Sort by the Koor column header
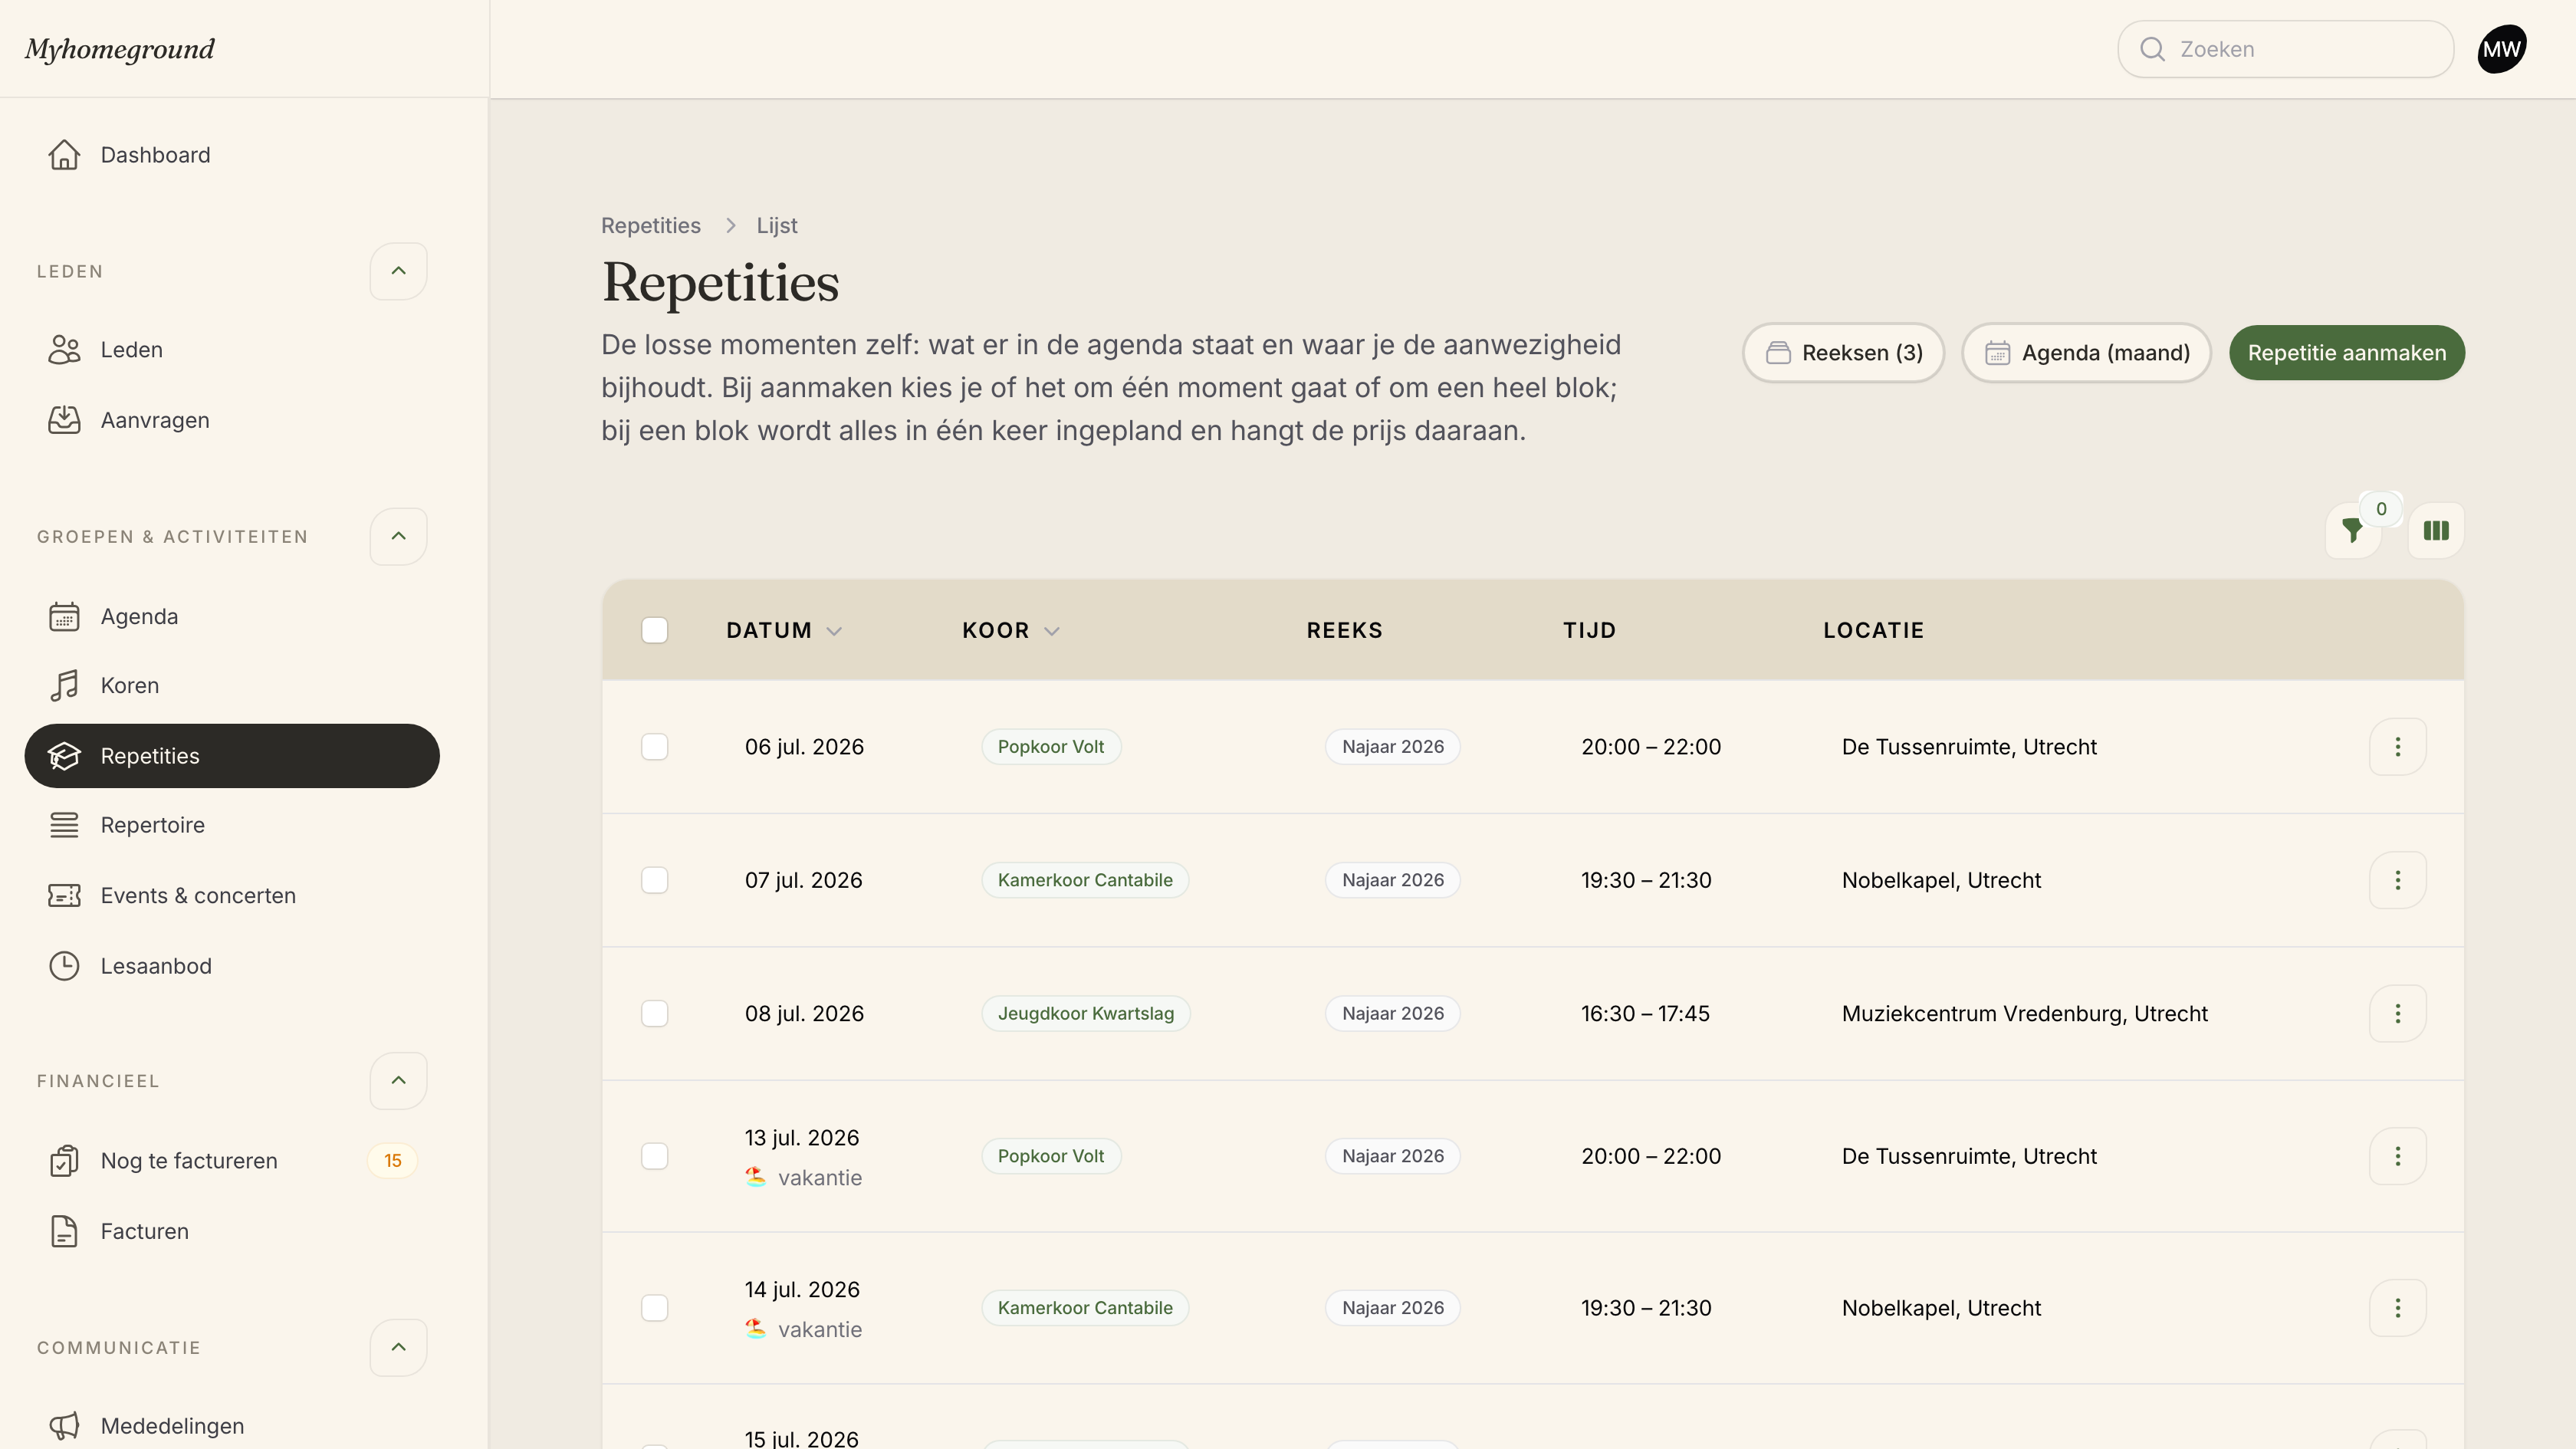2576x1449 pixels. click(x=1010, y=630)
